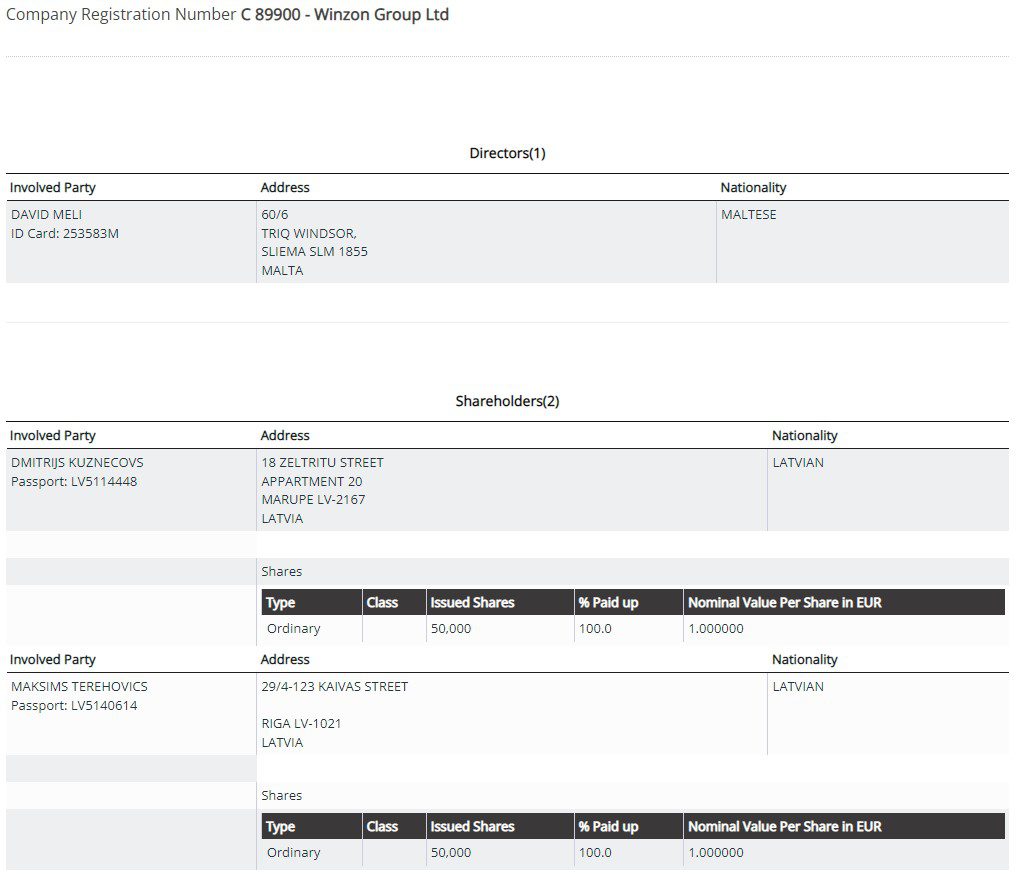
Task: Click the Nationality column header
Action: pos(752,187)
